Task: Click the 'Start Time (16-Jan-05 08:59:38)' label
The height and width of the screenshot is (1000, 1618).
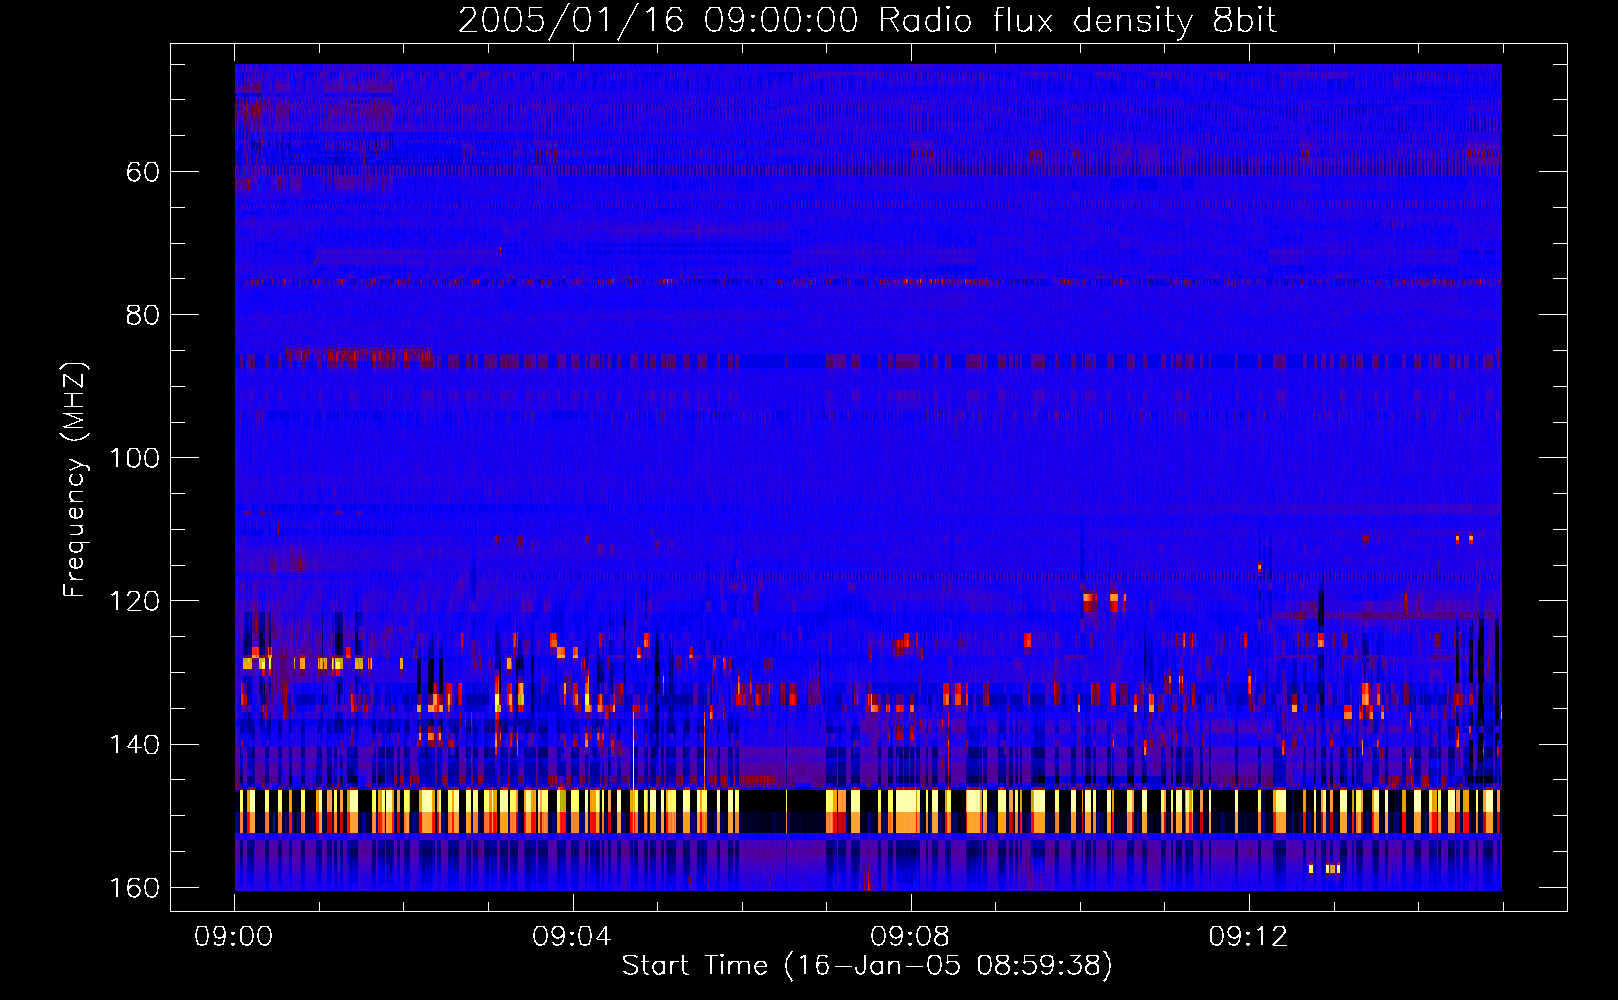Action: point(867,966)
